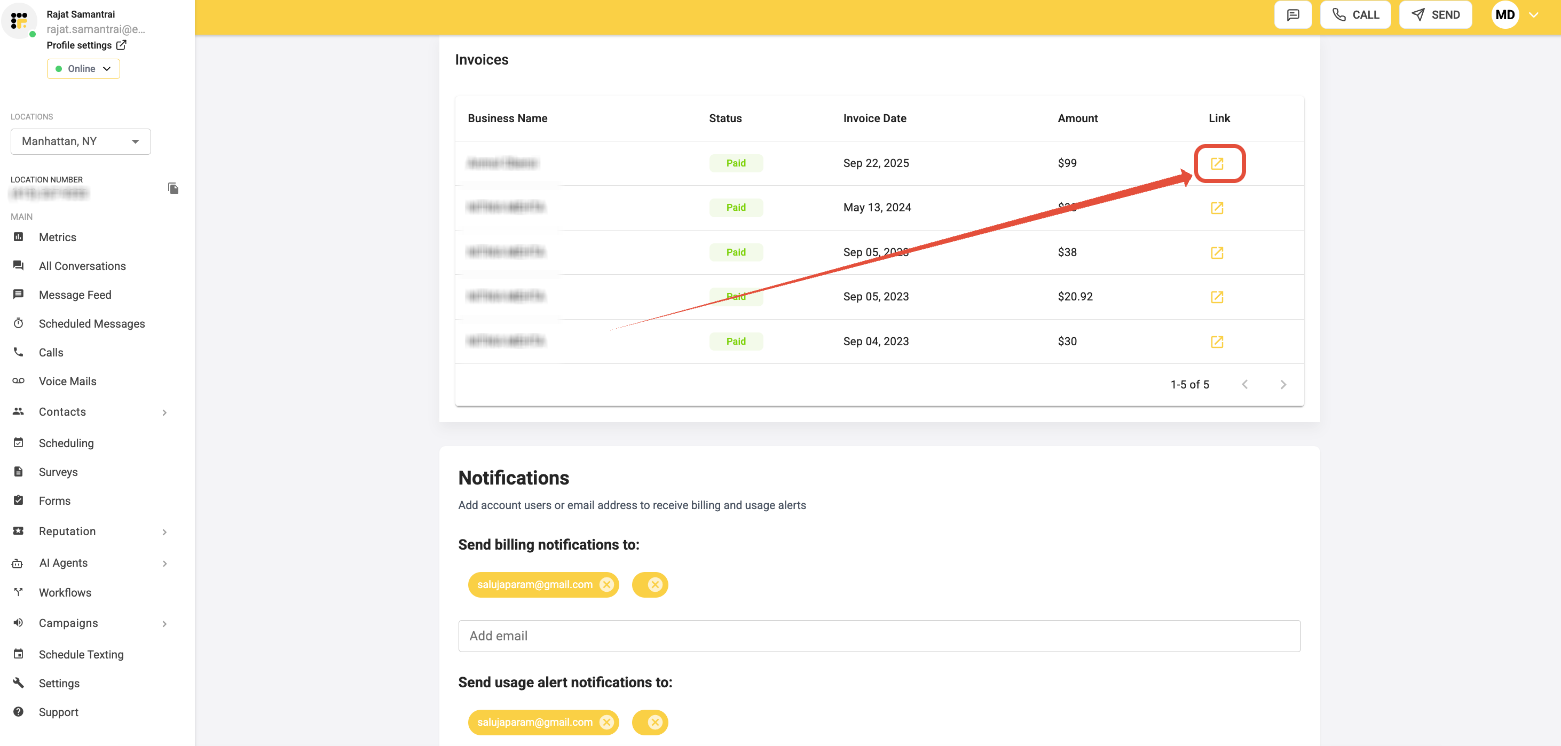Screen dimensions: 1561x746
Task: Click the Metrics chart icon in sidebar
Action: click(18, 237)
